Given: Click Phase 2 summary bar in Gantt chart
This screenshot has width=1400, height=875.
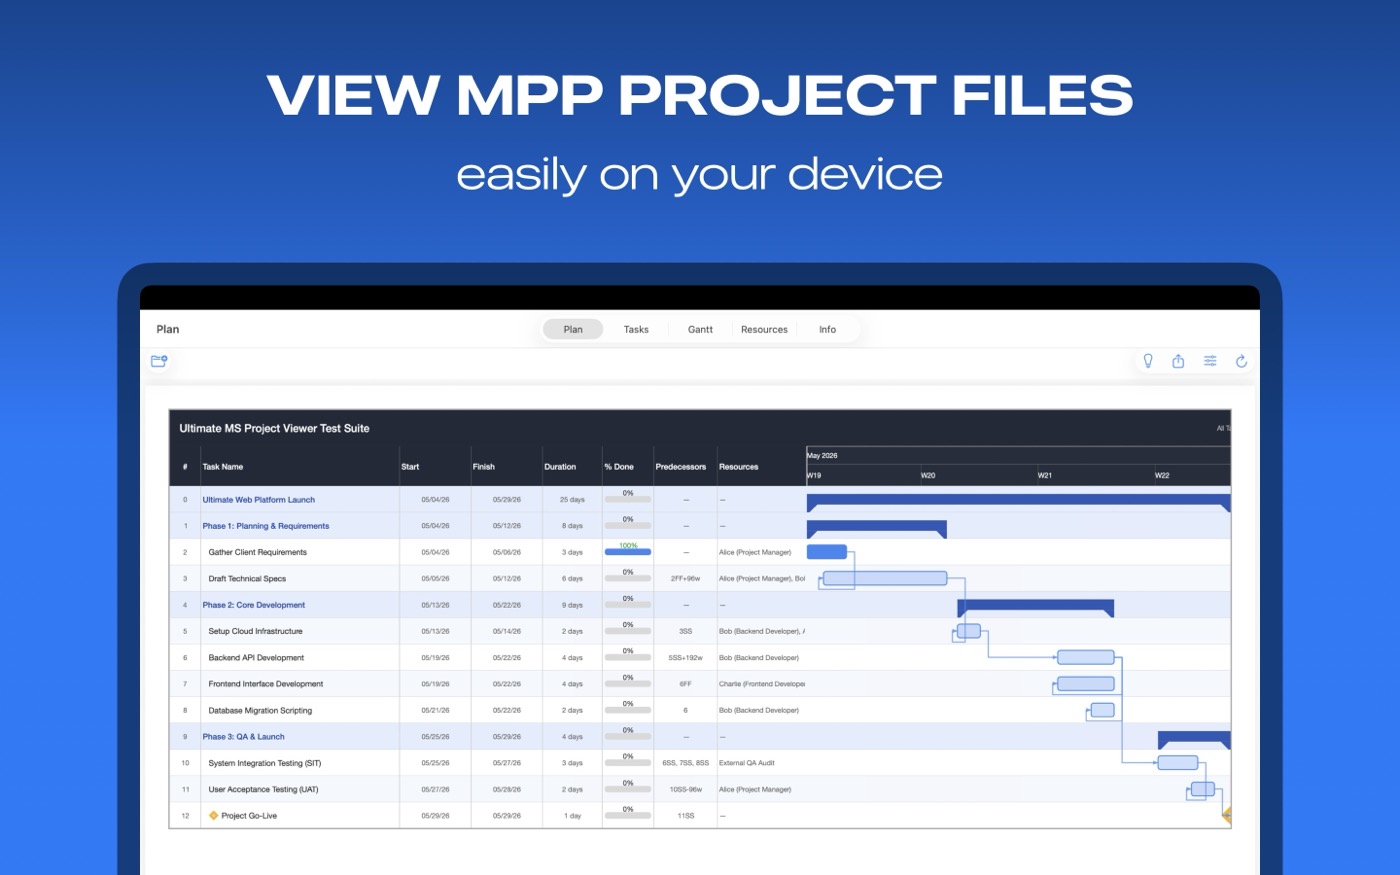Looking at the screenshot, I should (x=1036, y=606).
